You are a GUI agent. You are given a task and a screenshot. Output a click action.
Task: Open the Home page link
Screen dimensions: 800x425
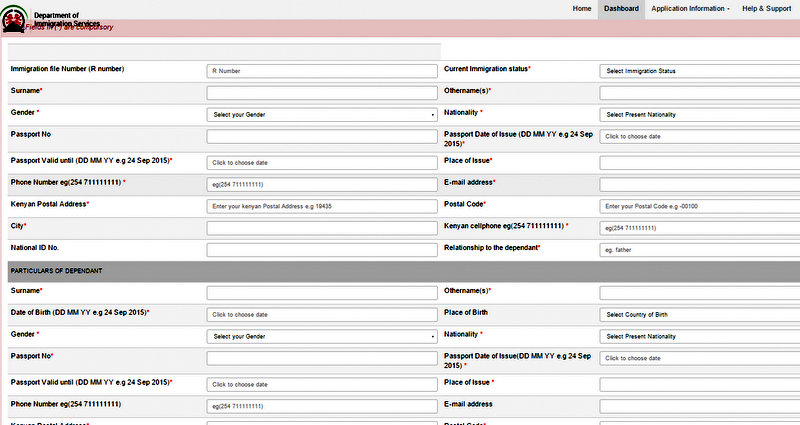pos(582,8)
